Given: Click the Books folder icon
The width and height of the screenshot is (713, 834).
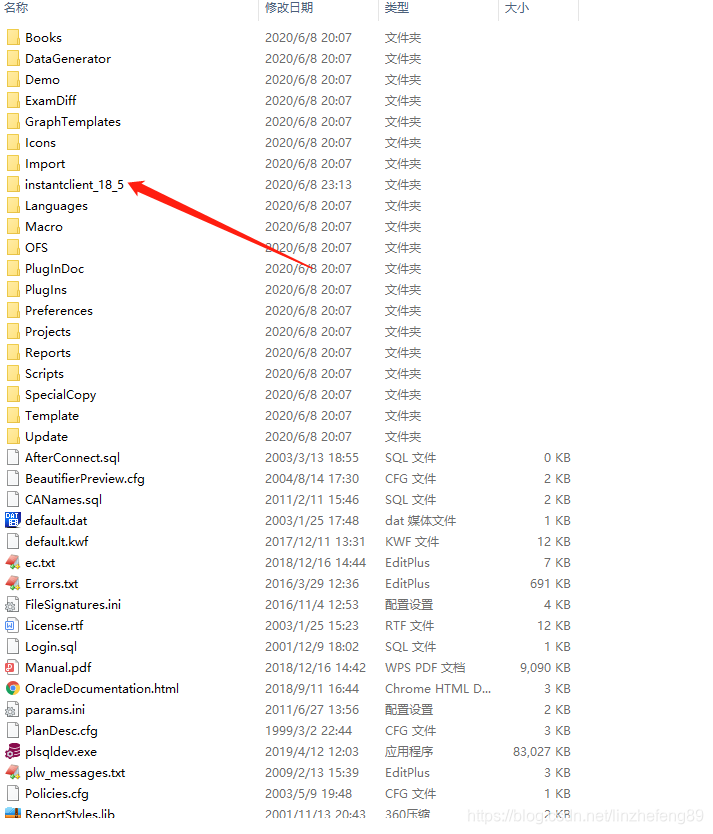Looking at the screenshot, I should coord(13,37).
